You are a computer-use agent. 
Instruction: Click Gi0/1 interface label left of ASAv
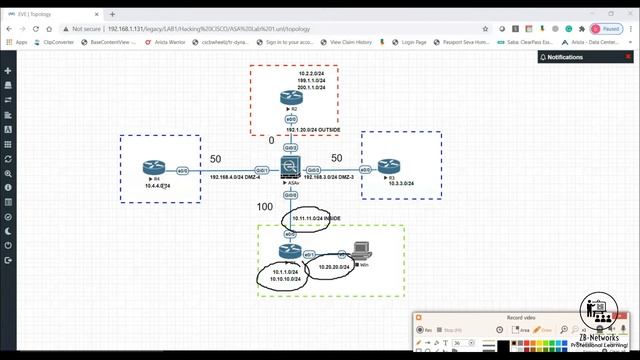(262, 170)
